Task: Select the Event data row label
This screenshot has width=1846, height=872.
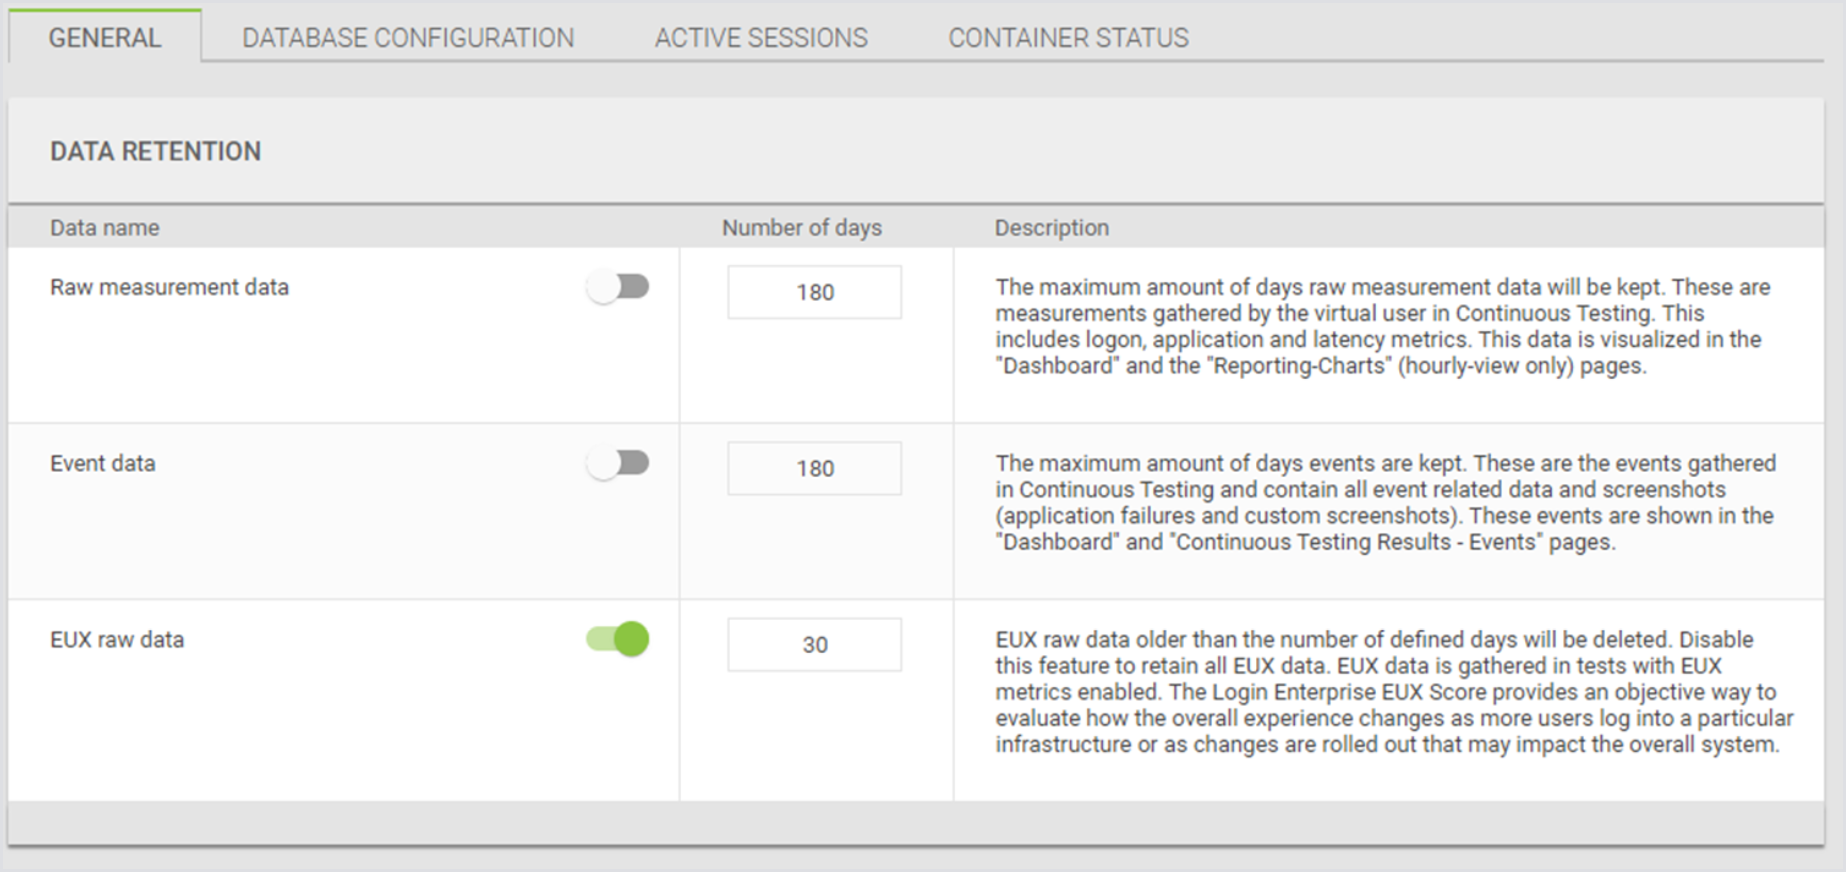Action: 103,463
